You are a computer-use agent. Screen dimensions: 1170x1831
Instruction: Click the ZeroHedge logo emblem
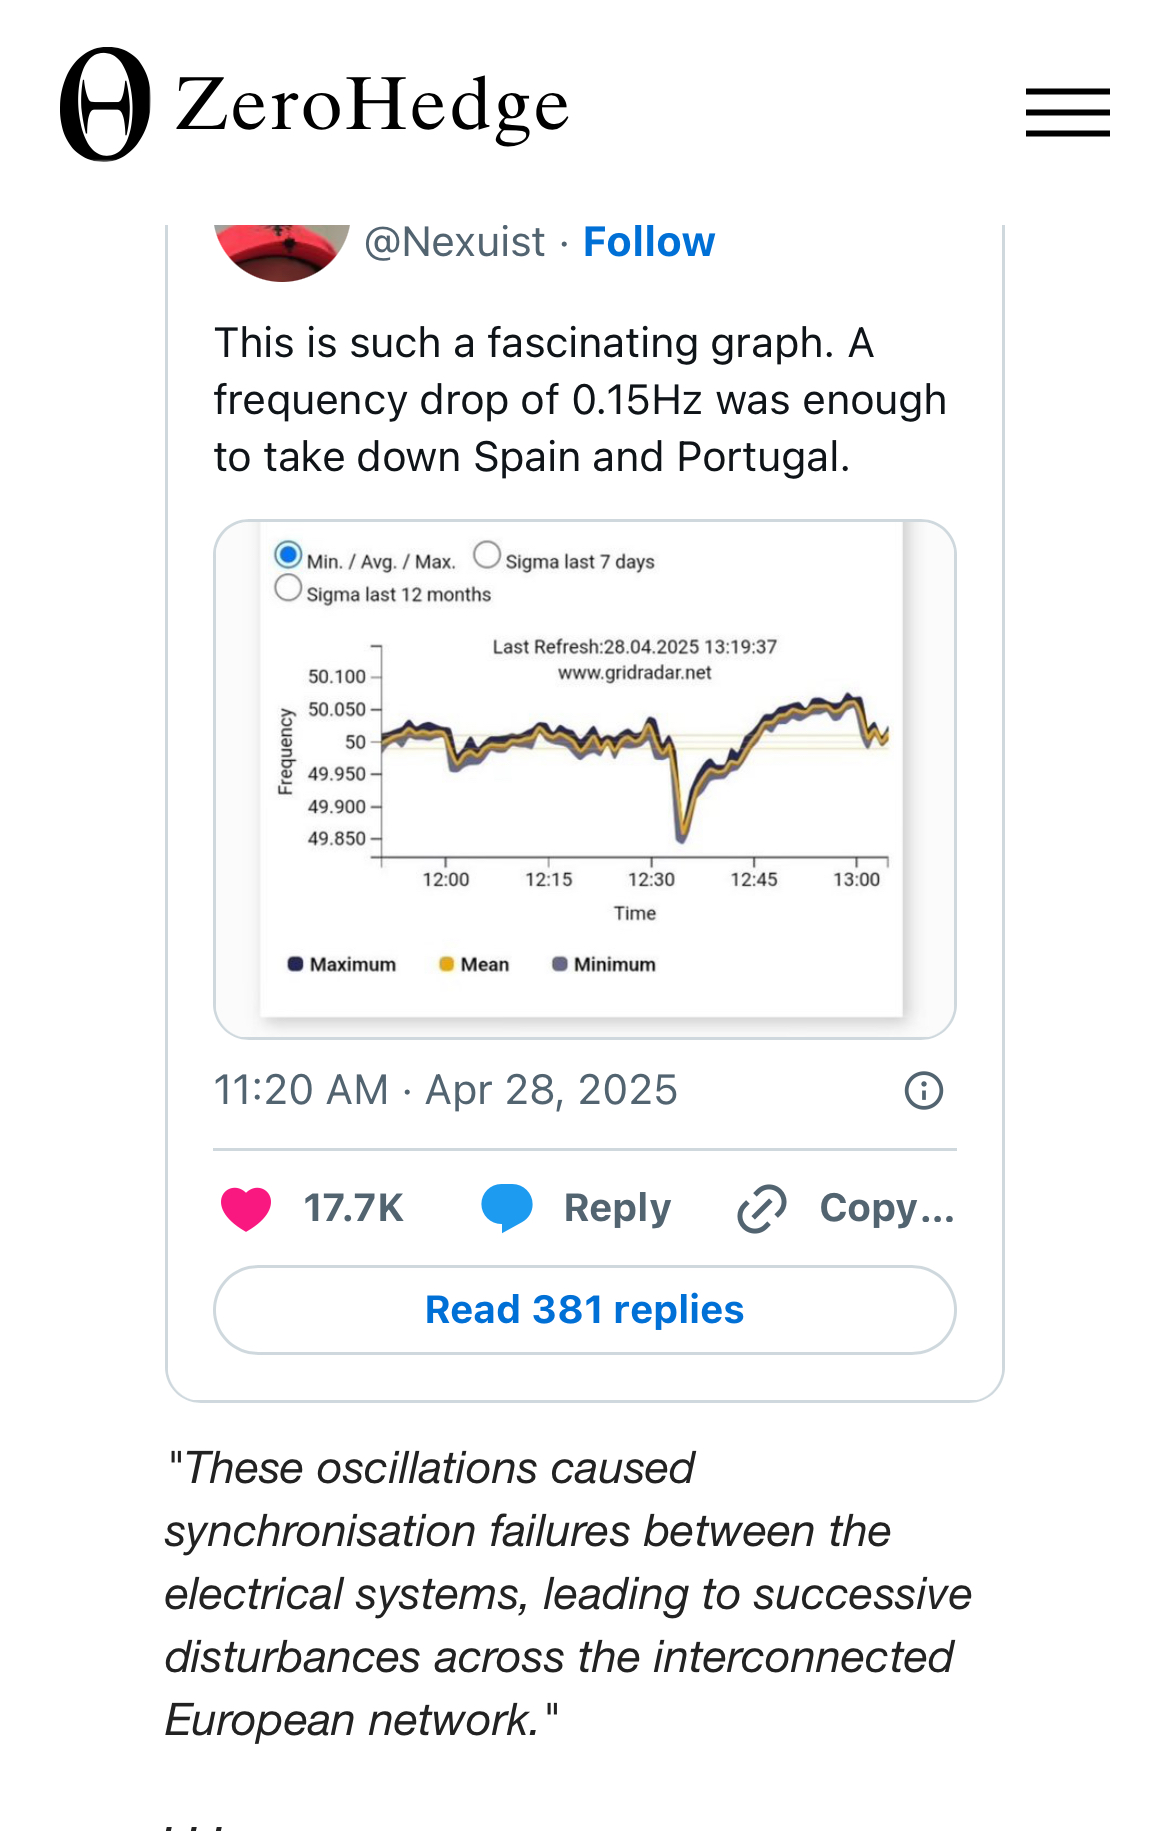coord(105,104)
